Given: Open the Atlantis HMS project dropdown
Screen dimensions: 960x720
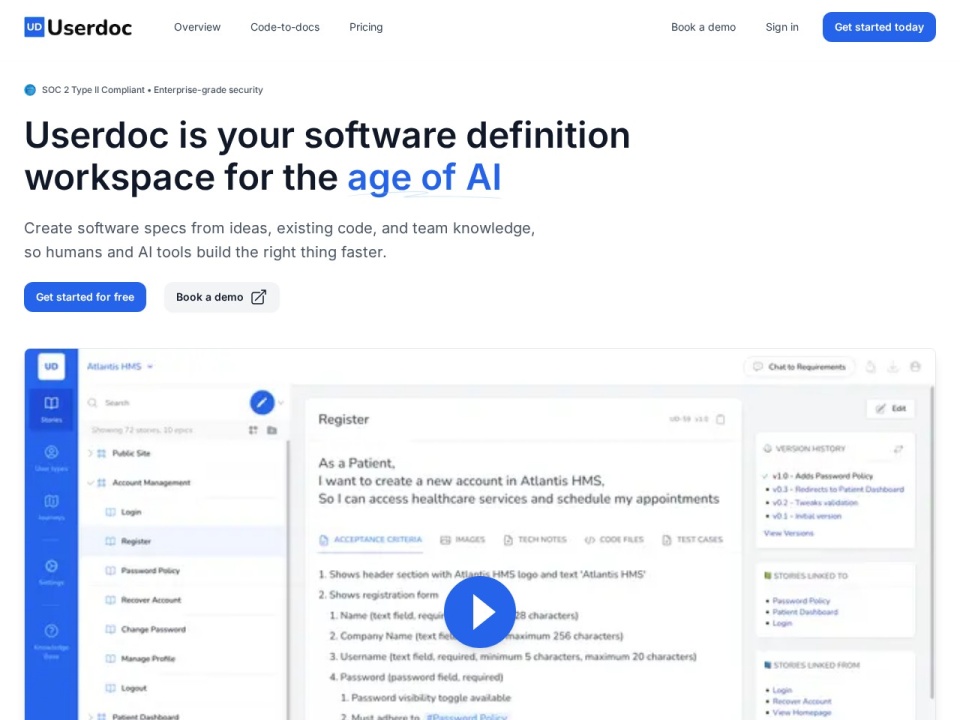Looking at the screenshot, I should coord(119,366).
